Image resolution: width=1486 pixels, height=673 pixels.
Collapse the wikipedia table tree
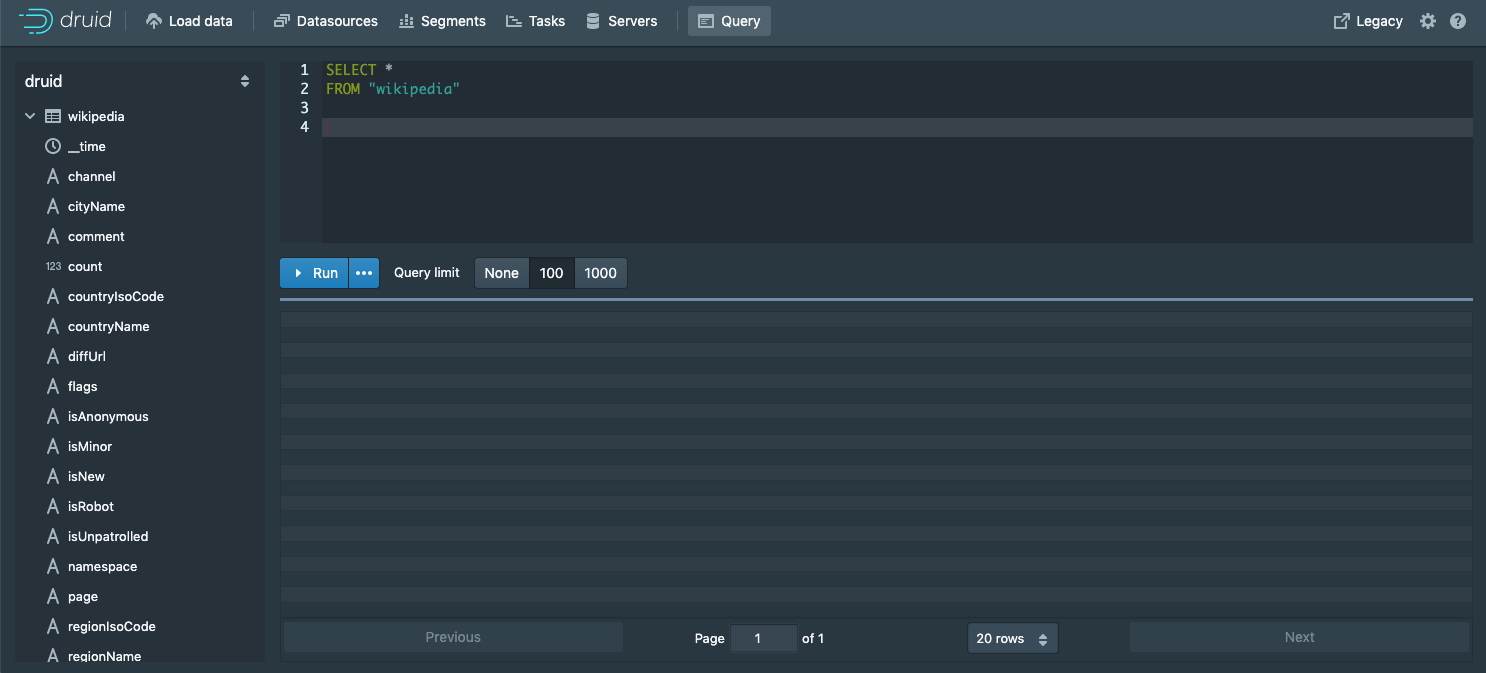30,117
